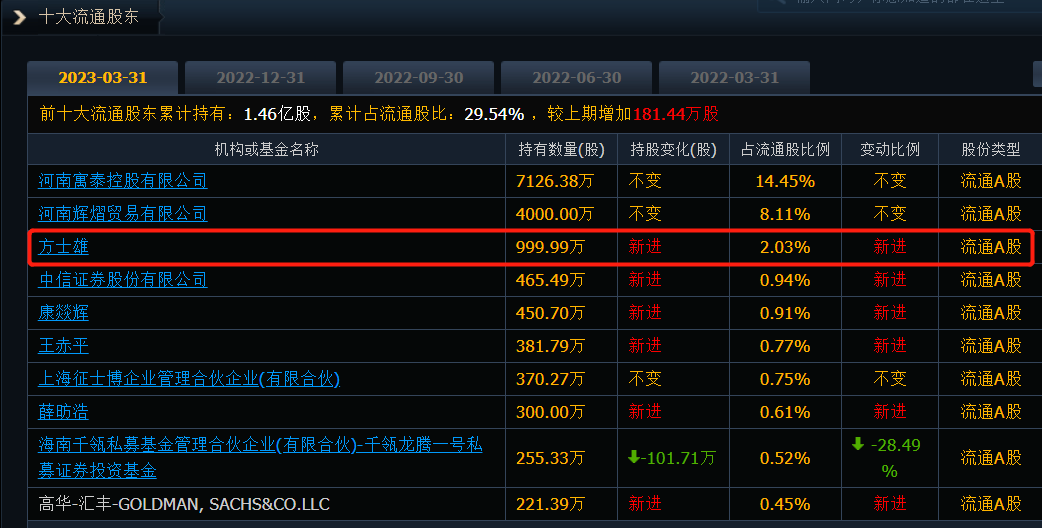Open 中信证券股份有限公司 shareholder link
The height and width of the screenshot is (528, 1042).
pyautogui.click(x=123, y=280)
